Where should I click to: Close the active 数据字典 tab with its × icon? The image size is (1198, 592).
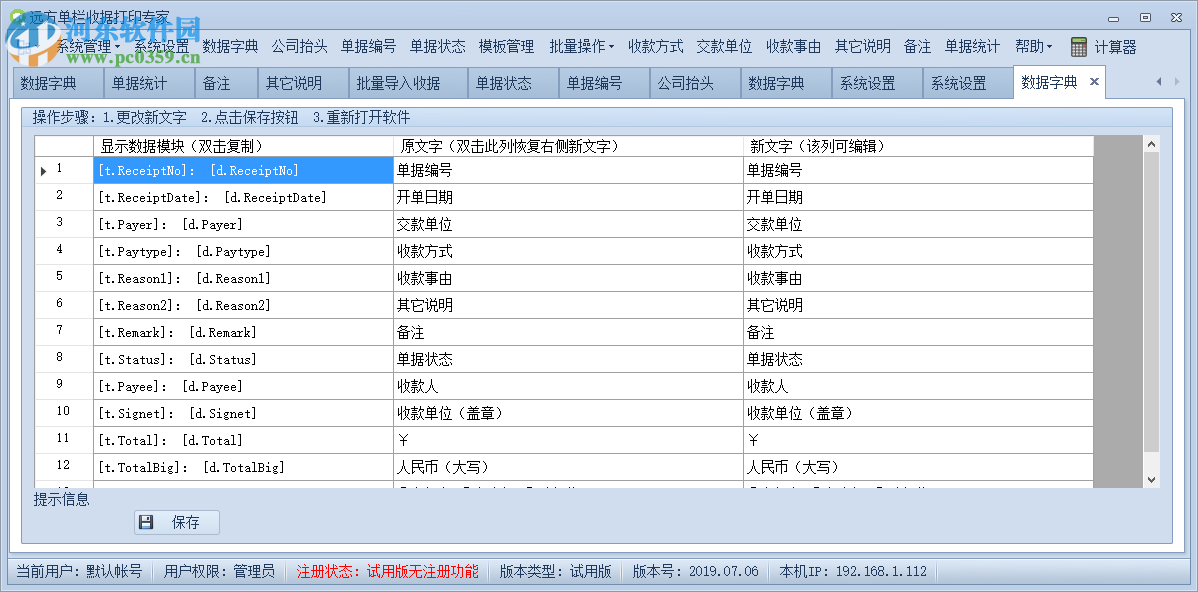(x=1092, y=83)
